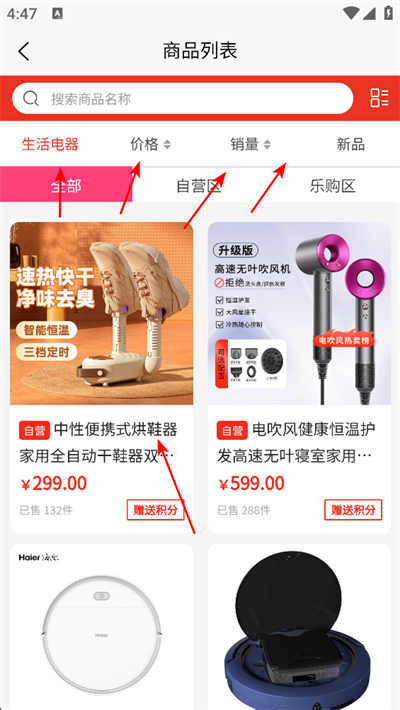Image resolution: width=400 pixels, height=710 pixels.
Task: Tap 赠送积分 on the hair dryer
Action: 353,510
